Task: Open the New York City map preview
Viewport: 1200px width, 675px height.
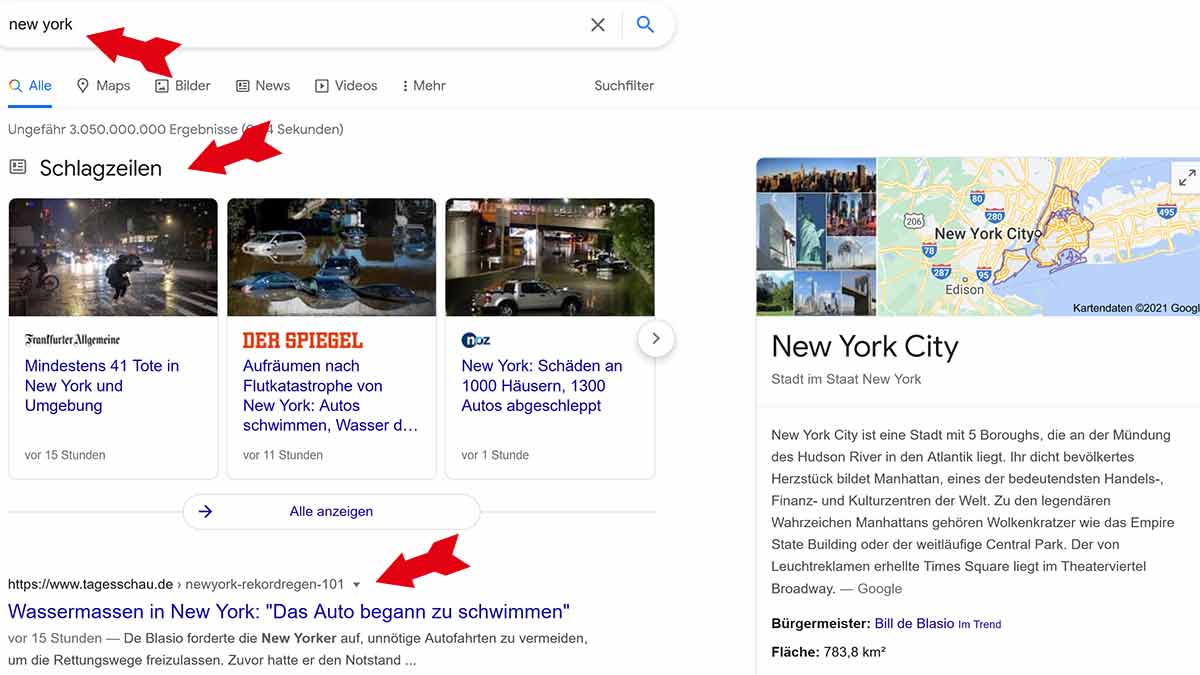Action: coord(1038,237)
